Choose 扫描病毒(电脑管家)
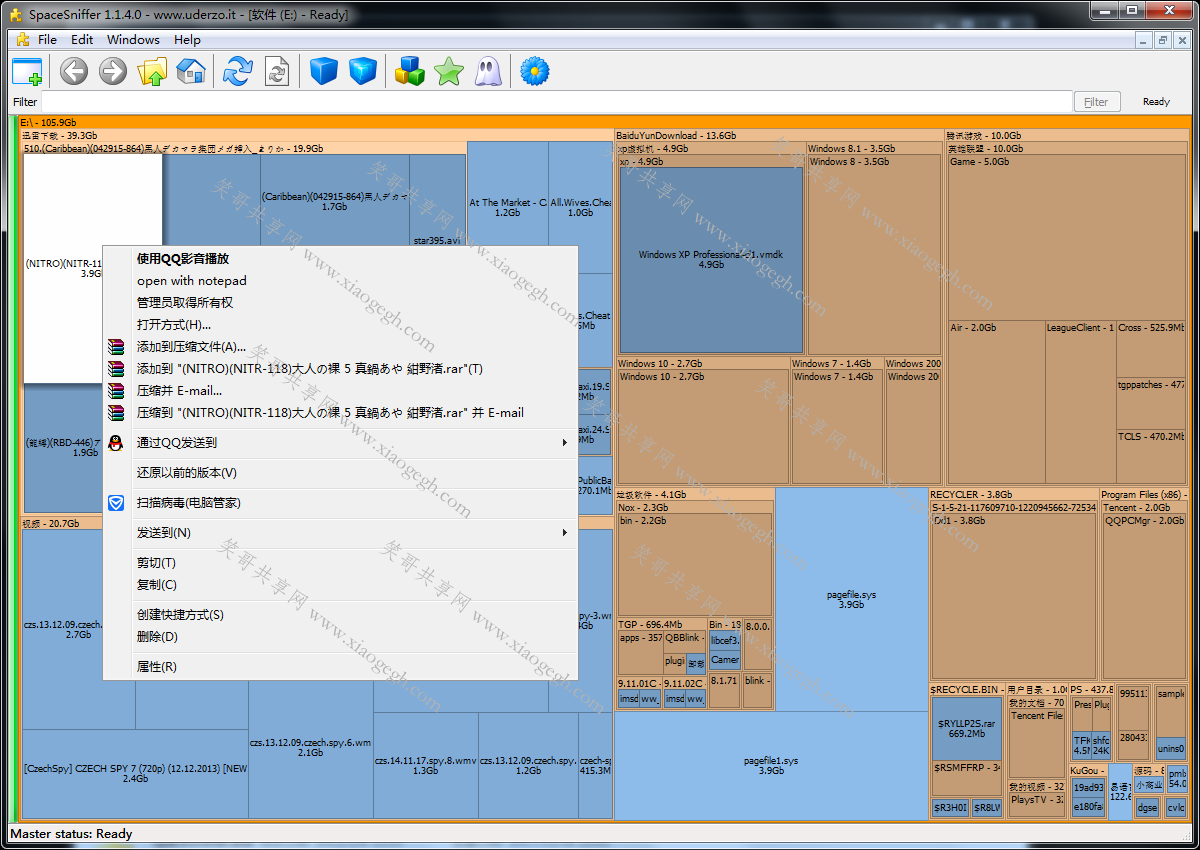1200x850 pixels. (x=340, y=503)
